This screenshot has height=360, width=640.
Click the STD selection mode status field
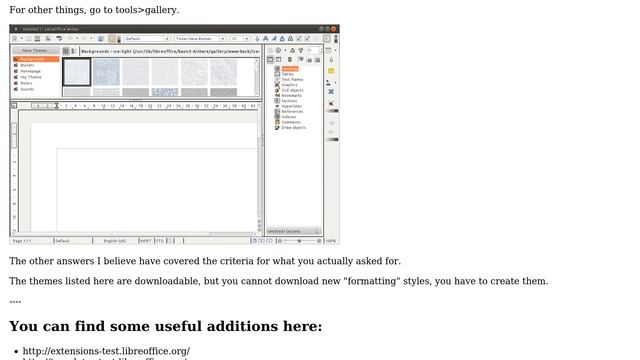point(160,241)
